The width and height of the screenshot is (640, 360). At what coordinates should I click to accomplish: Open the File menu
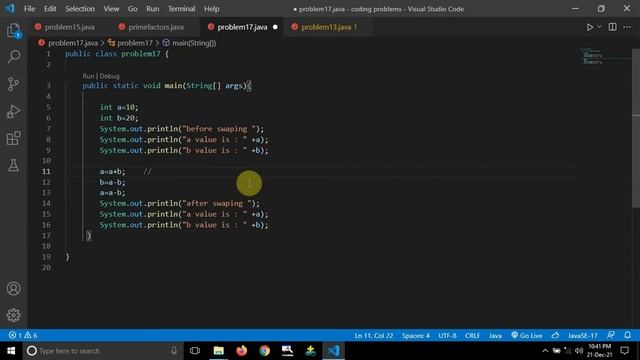[29, 9]
